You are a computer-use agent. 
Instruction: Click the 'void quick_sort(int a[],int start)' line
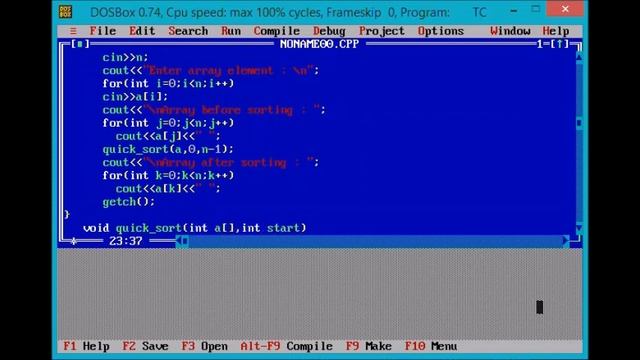pyautogui.click(x=195, y=228)
